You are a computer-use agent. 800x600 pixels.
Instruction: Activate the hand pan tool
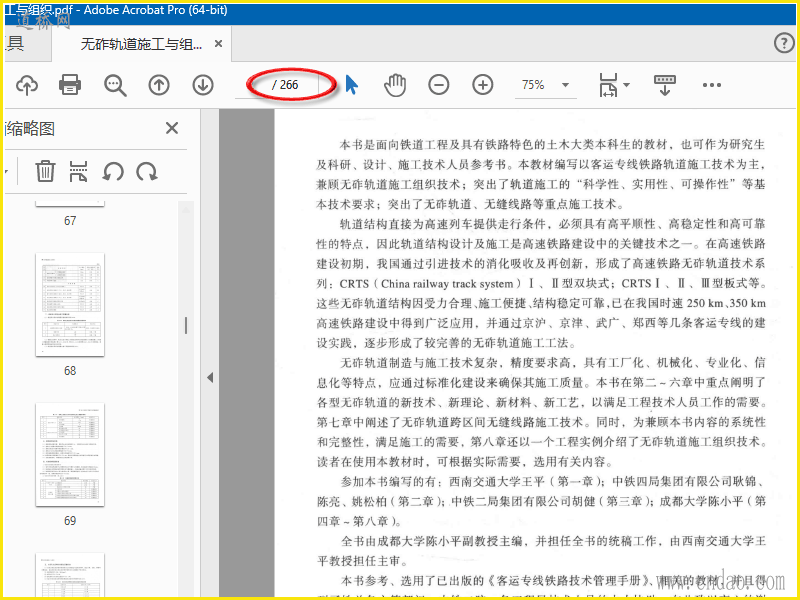click(395, 85)
